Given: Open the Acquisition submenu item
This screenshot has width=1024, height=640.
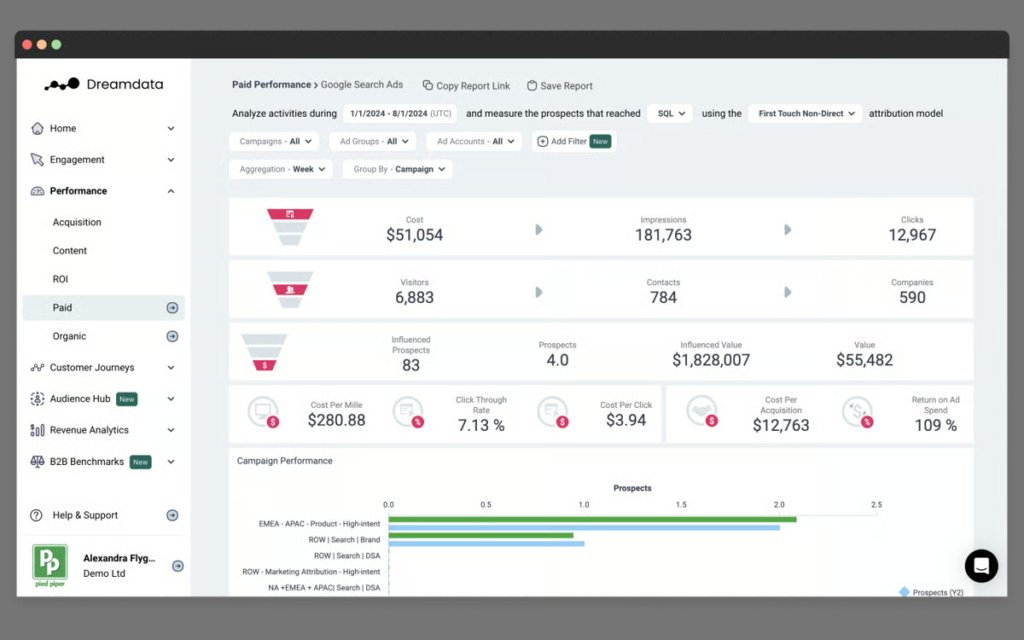Looking at the screenshot, I should pyautogui.click(x=77, y=222).
